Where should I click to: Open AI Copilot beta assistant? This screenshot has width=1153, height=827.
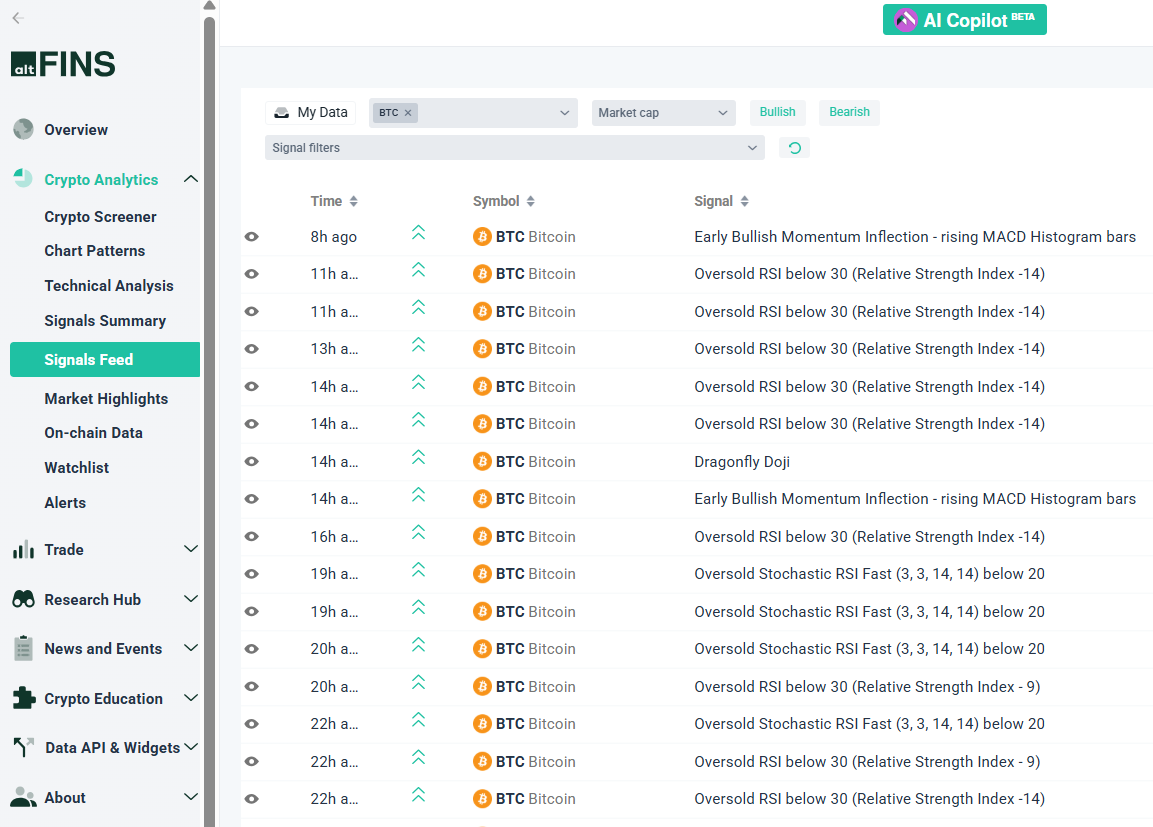click(x=964, y=20)
